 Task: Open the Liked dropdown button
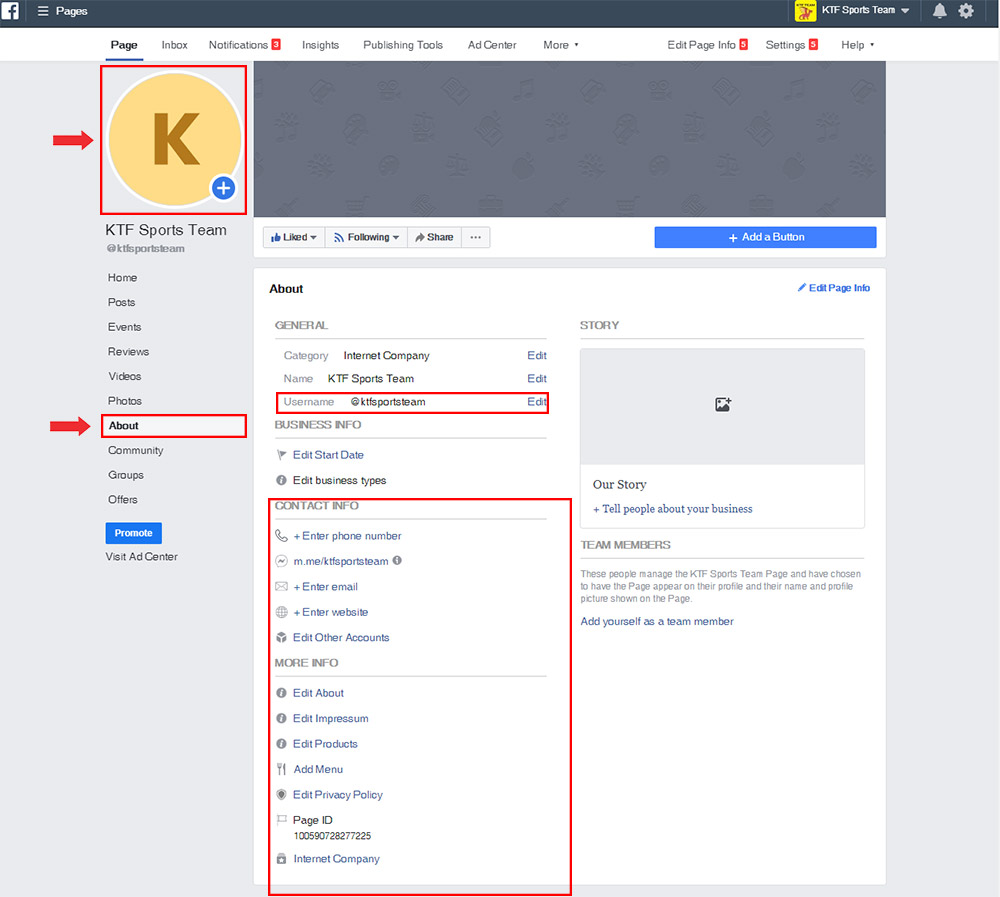point(294,237)
